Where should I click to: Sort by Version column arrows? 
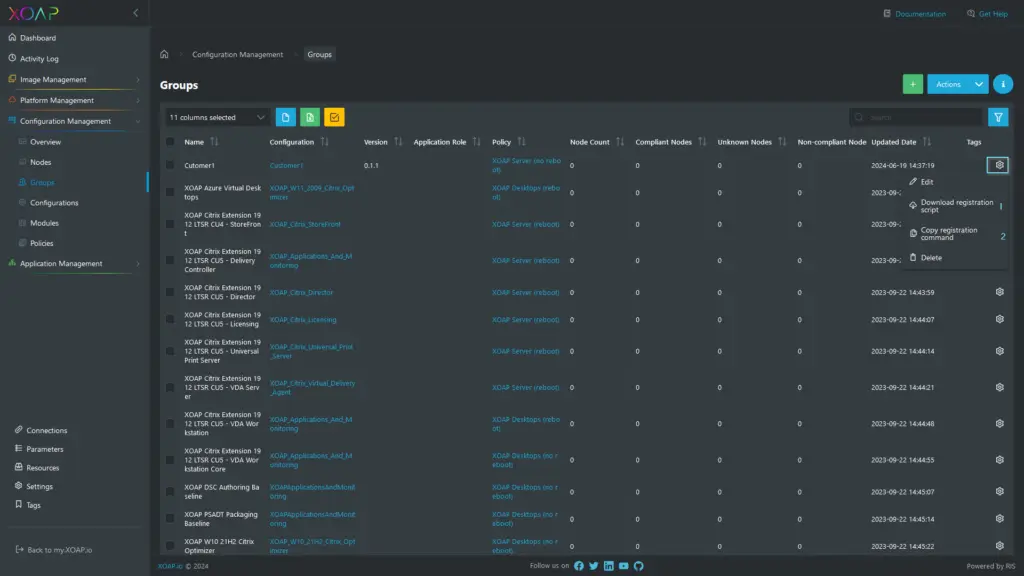(398, 142)
